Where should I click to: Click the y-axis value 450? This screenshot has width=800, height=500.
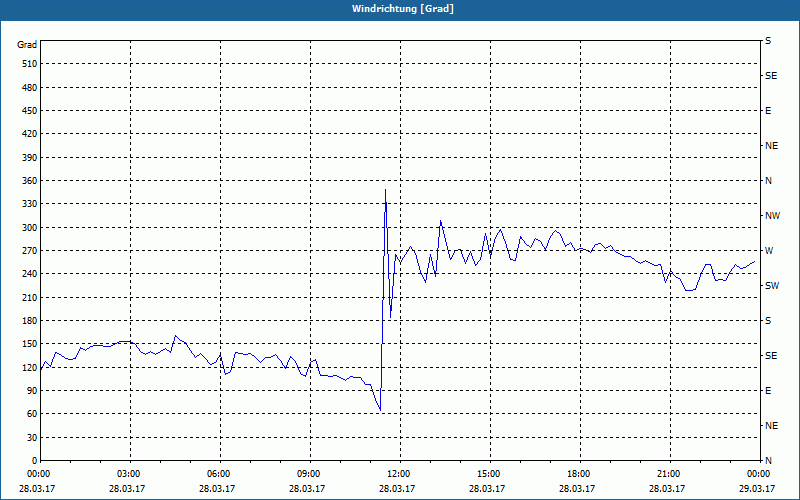click(x=30, y=111)
